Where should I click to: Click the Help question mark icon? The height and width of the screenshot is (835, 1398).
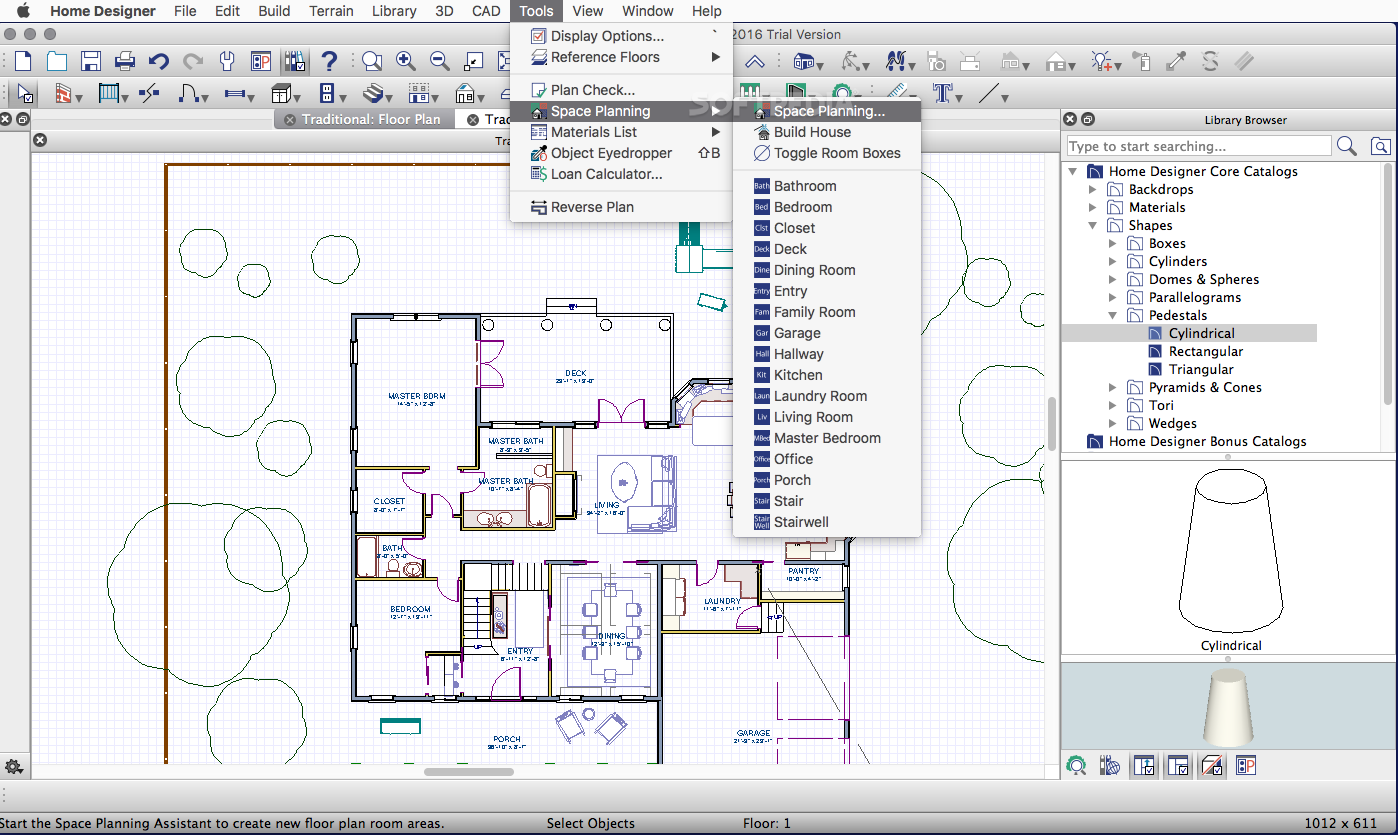pos(329,61)
